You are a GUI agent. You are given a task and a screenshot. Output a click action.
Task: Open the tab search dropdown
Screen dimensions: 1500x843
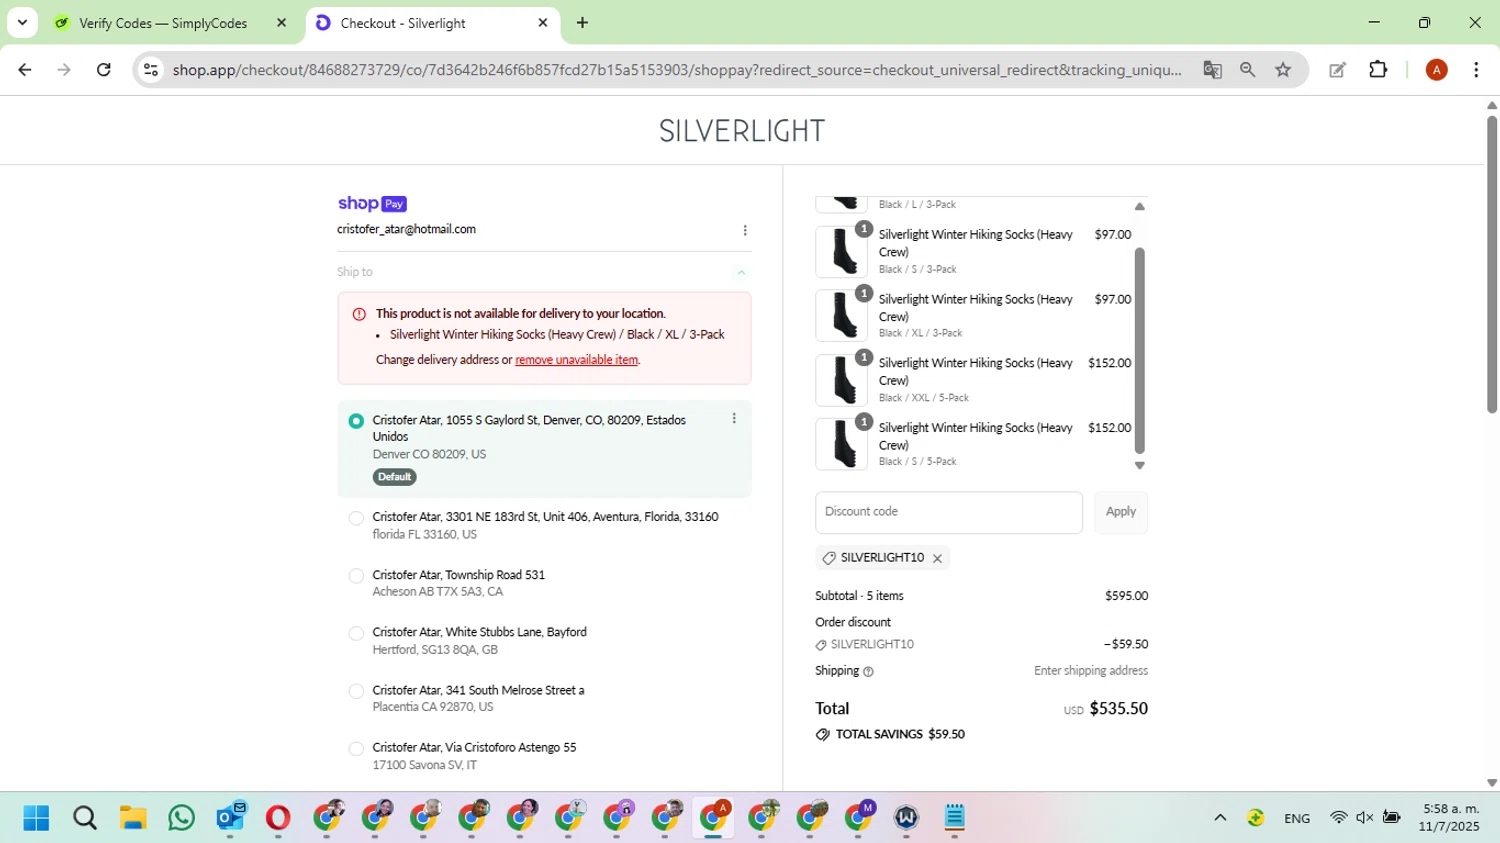(x=22, y=23)
